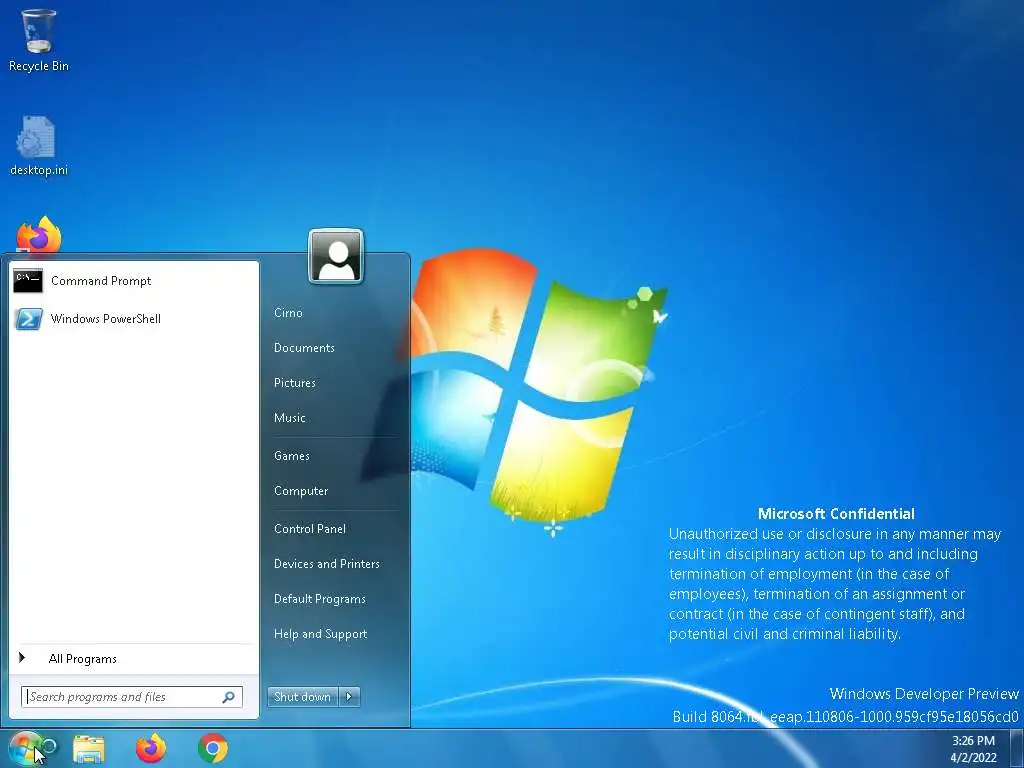Launch Google Chrome from the taskbar
The image size is (1024, 768).
click(212, 748)
